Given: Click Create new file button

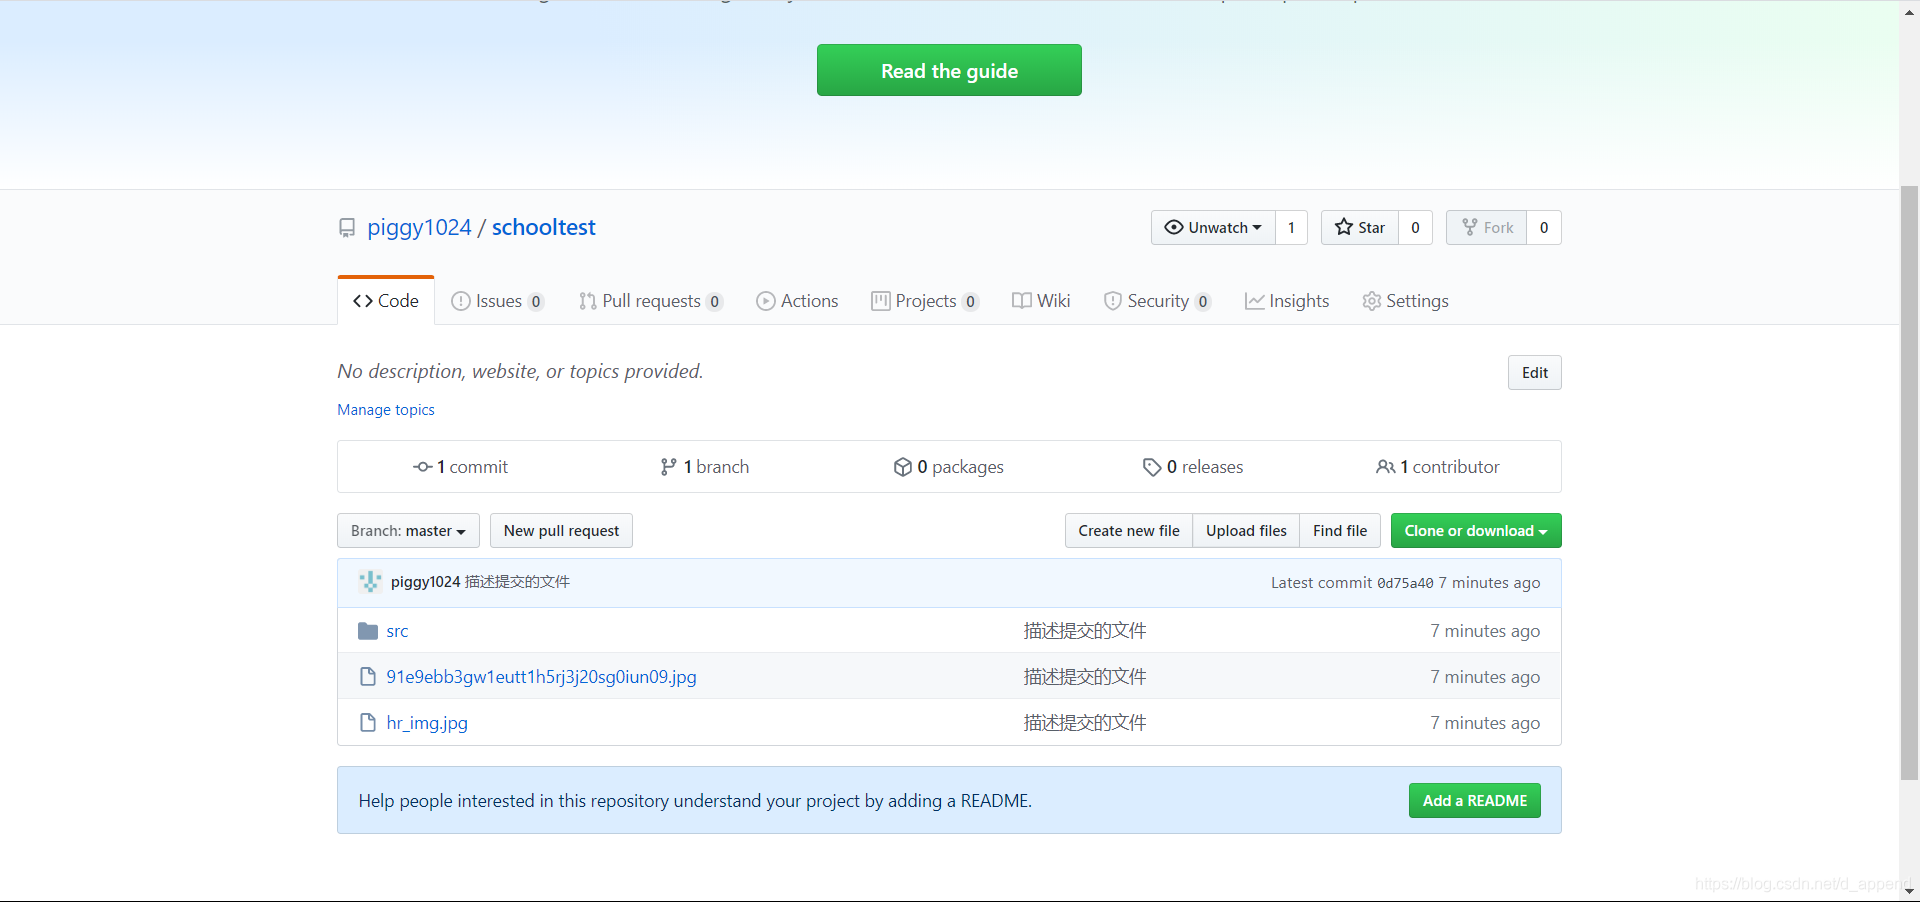Looking at the screenshot, I should pos(1129,530).
